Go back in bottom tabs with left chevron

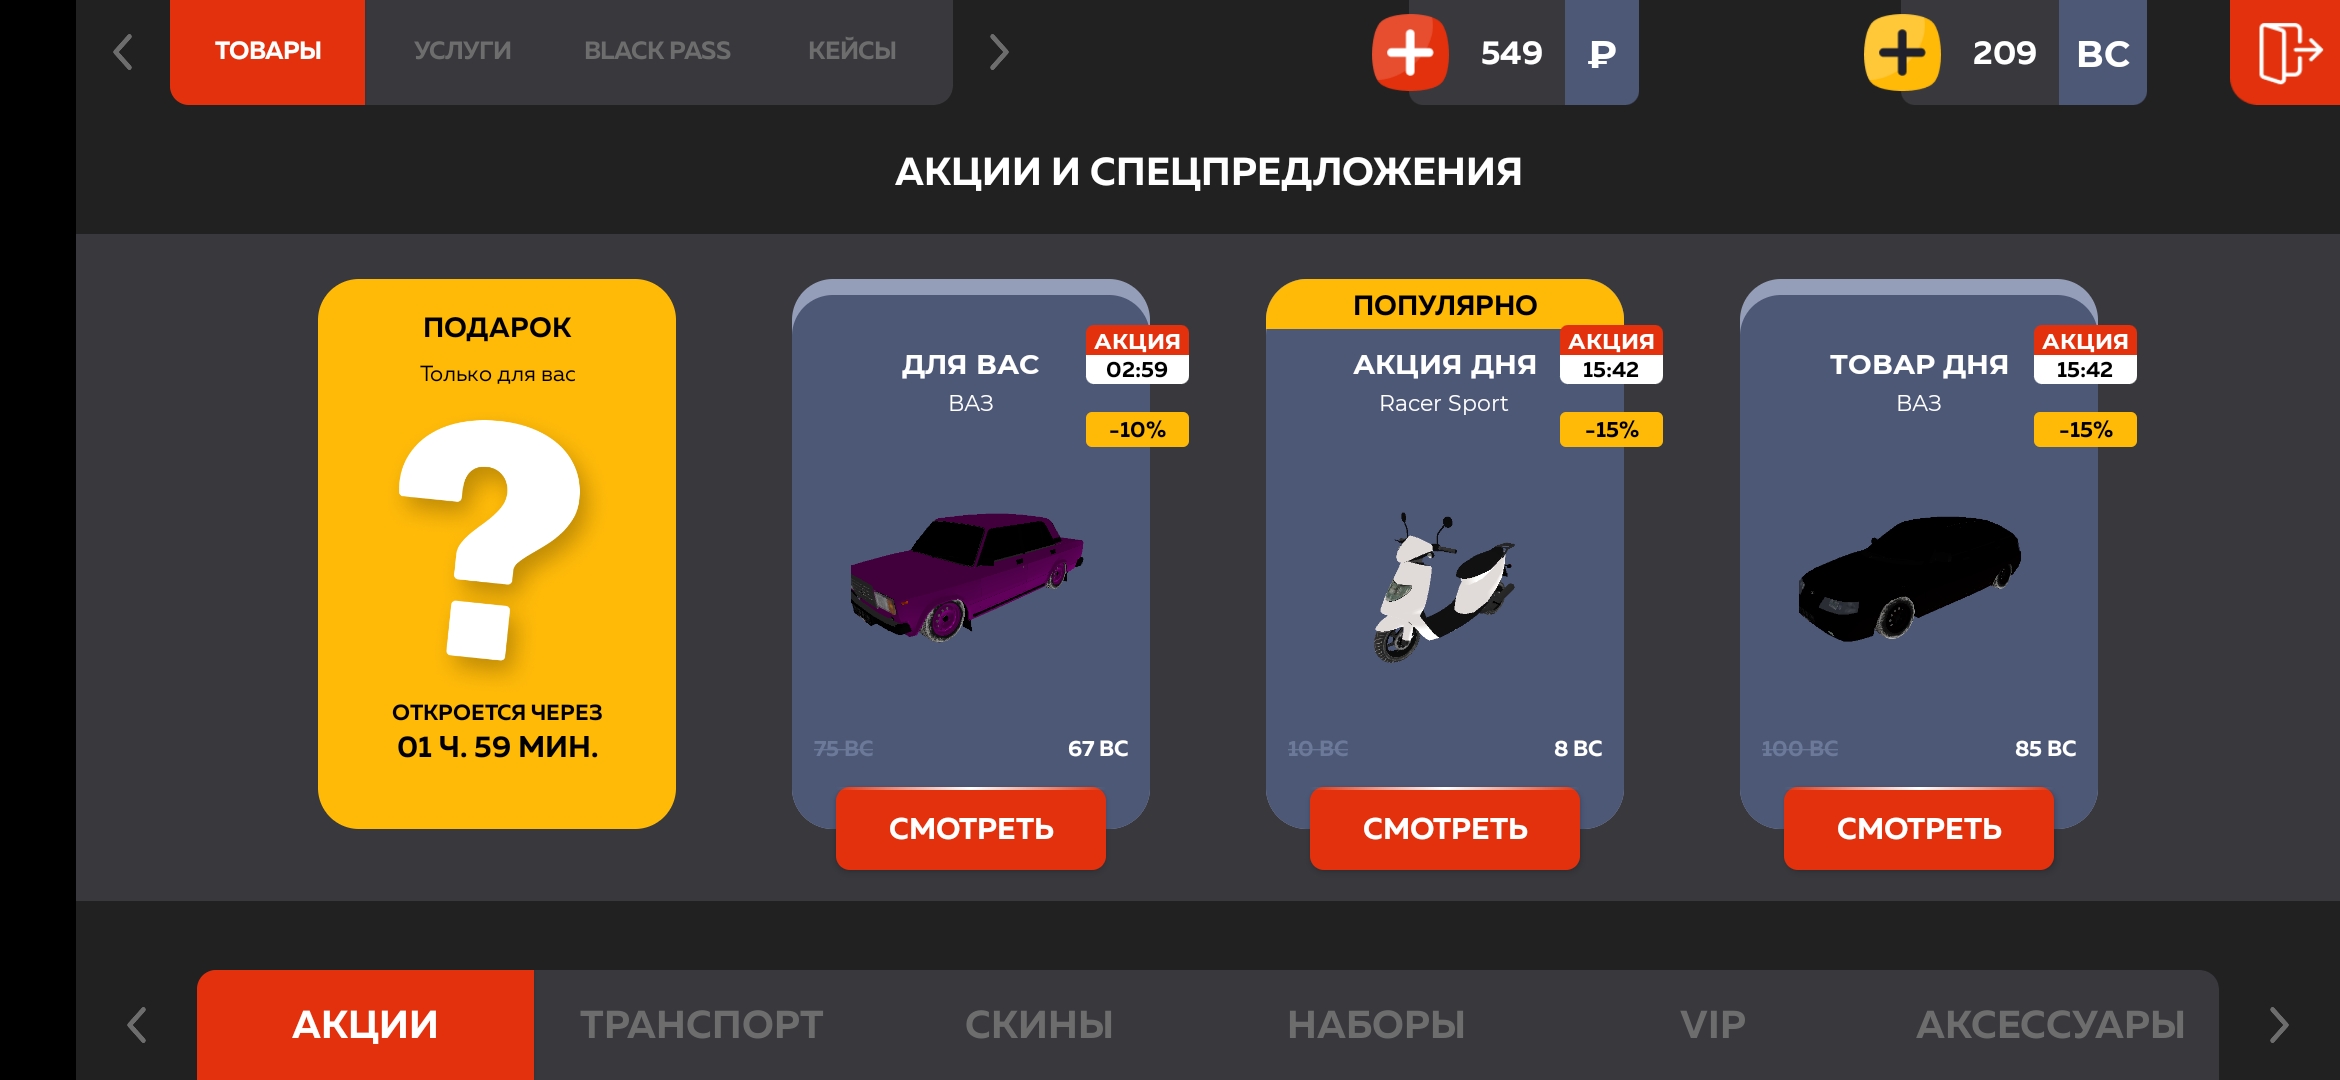point(137,1025)
